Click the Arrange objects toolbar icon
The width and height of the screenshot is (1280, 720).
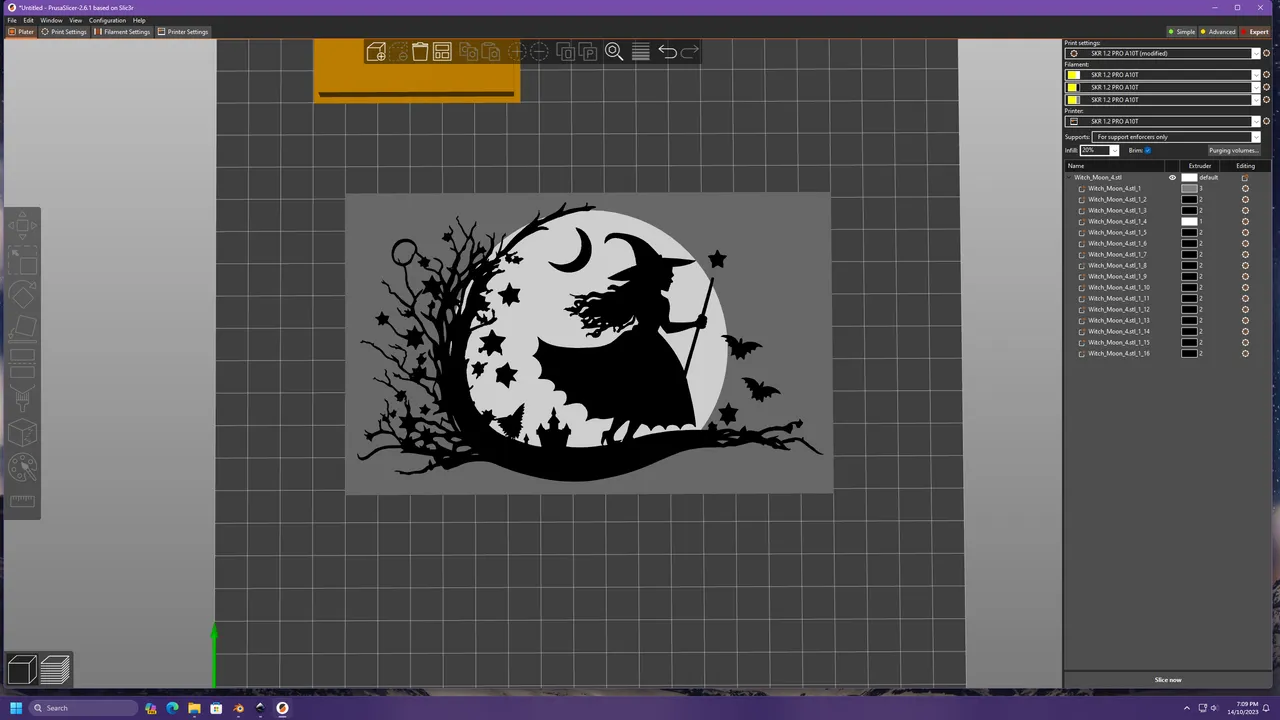pyautogui.click(x=442, y=52)
